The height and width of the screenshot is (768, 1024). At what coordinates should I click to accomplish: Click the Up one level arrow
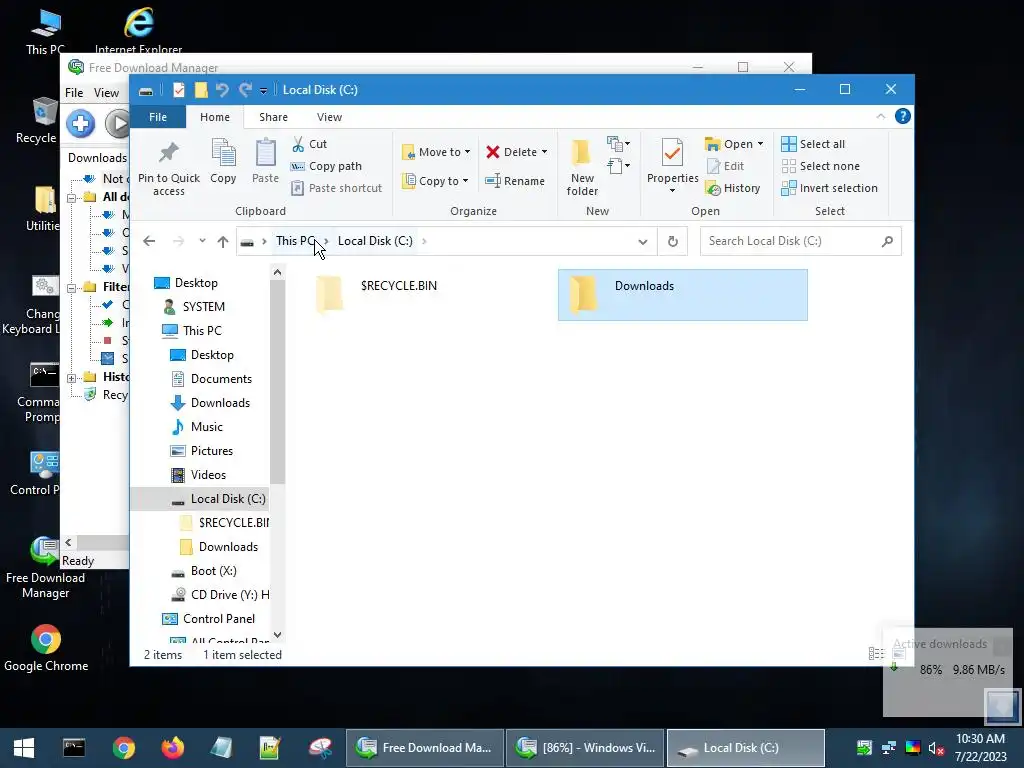coord(223,242)
